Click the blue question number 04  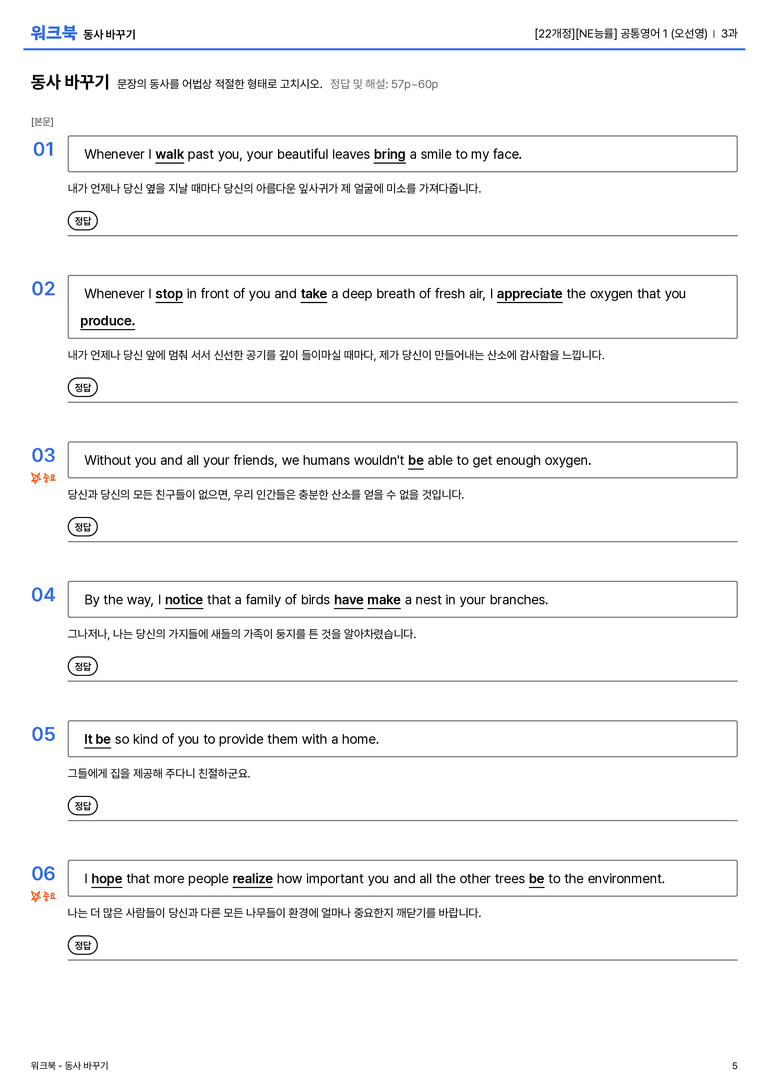pyautogui.click(x=43, y=595)
